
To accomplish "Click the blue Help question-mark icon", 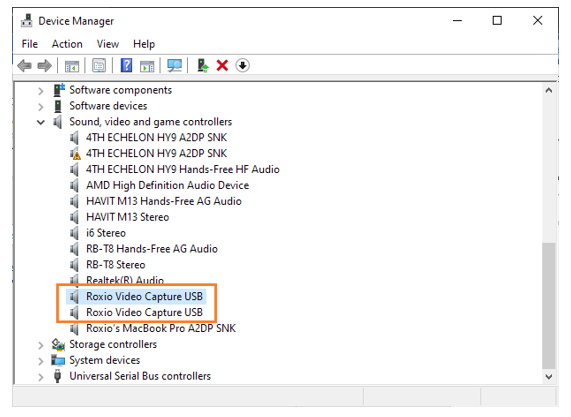I will (x=126, y=66).
